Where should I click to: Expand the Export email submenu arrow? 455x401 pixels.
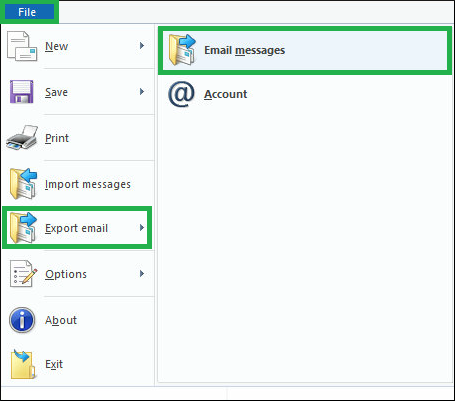142,228
